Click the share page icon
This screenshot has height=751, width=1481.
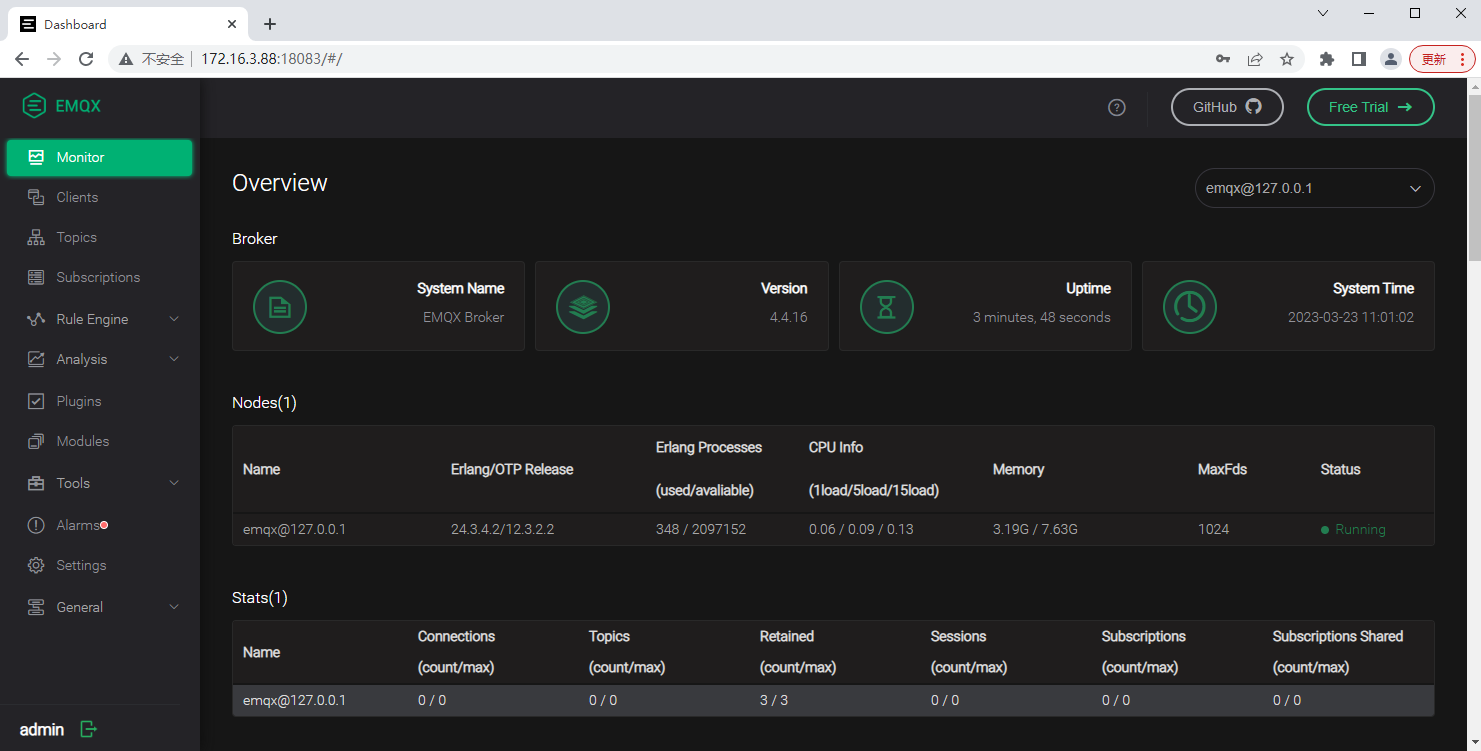1255,59
